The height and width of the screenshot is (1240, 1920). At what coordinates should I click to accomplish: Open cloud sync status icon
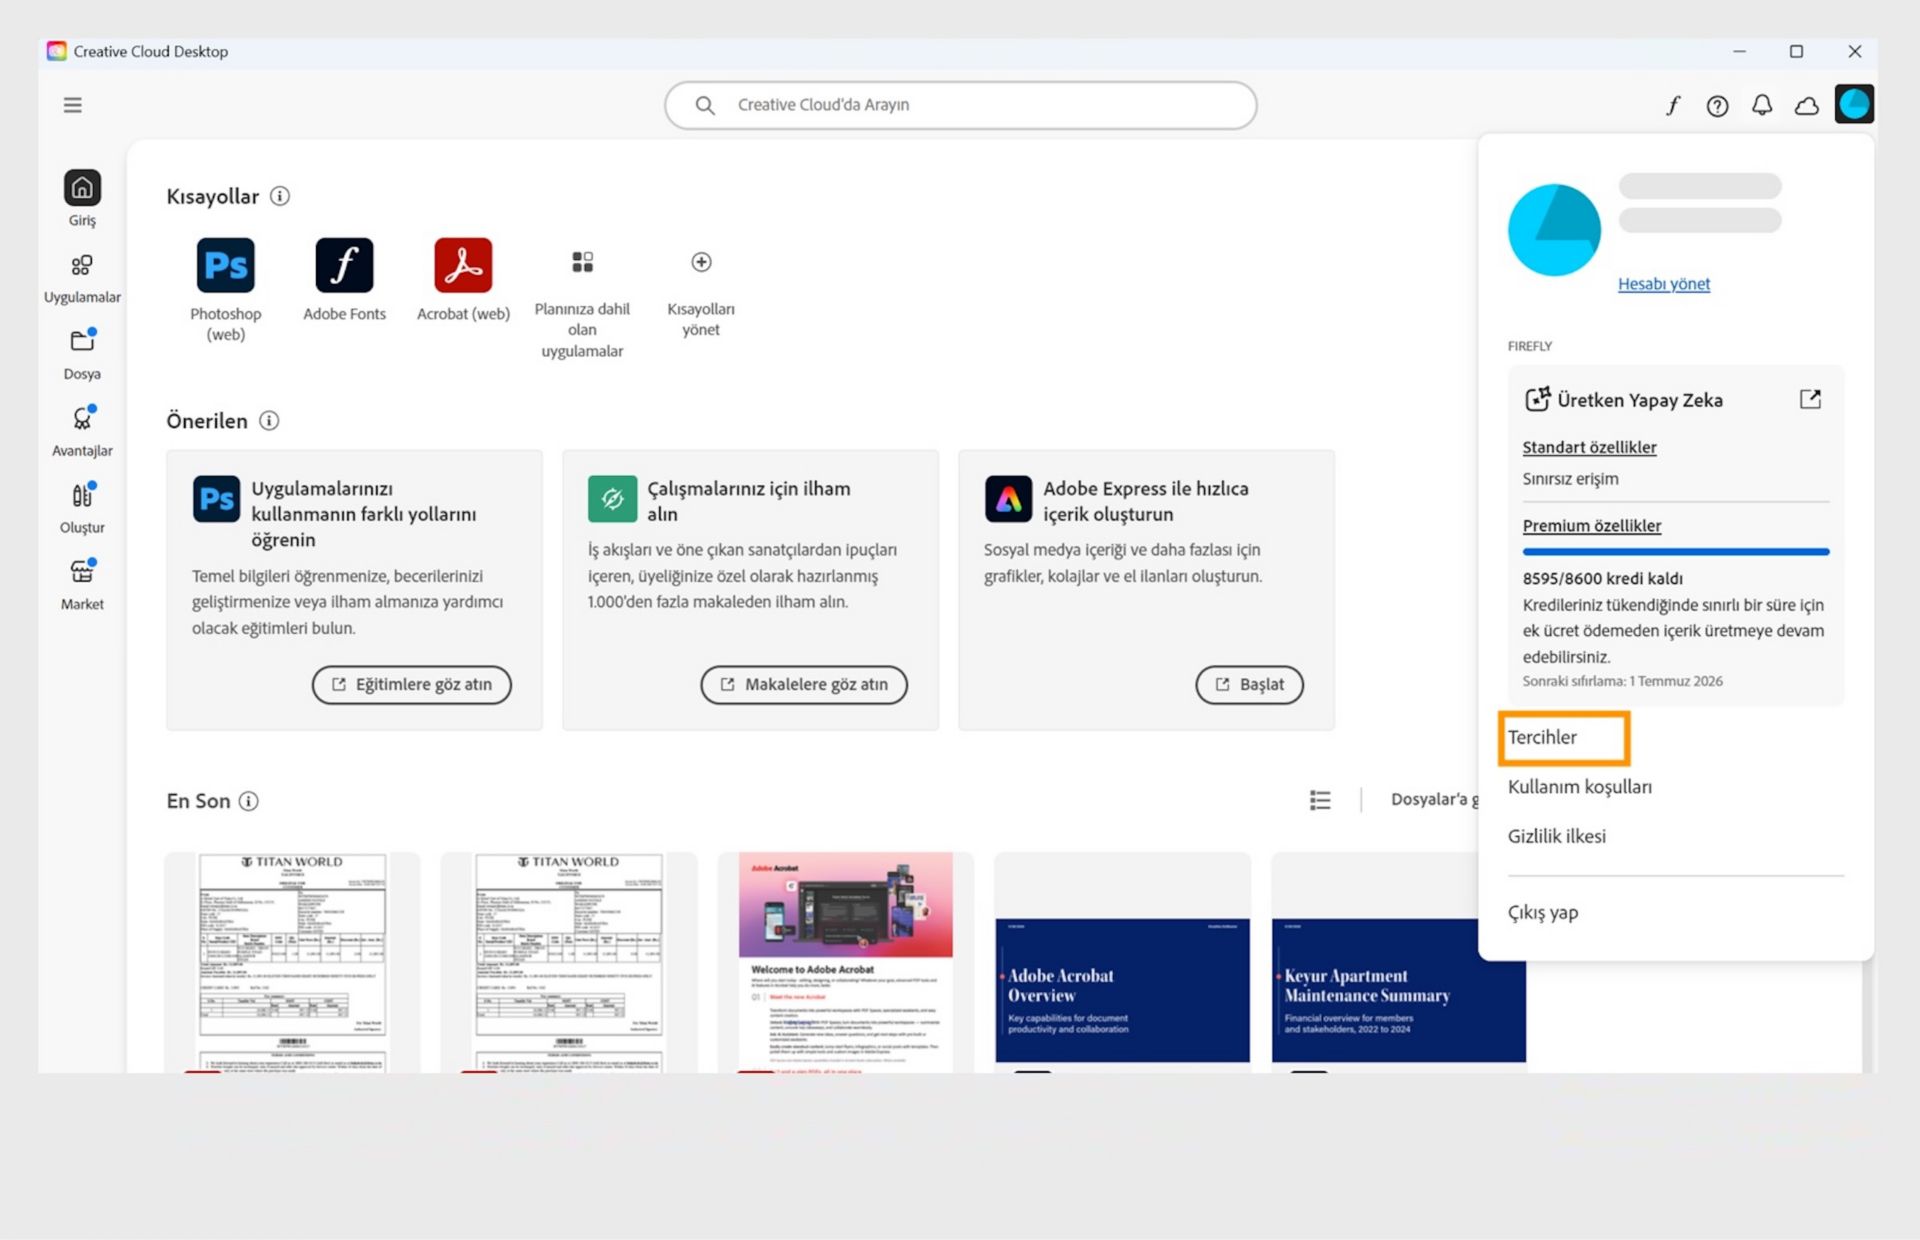click(1806, 105)
